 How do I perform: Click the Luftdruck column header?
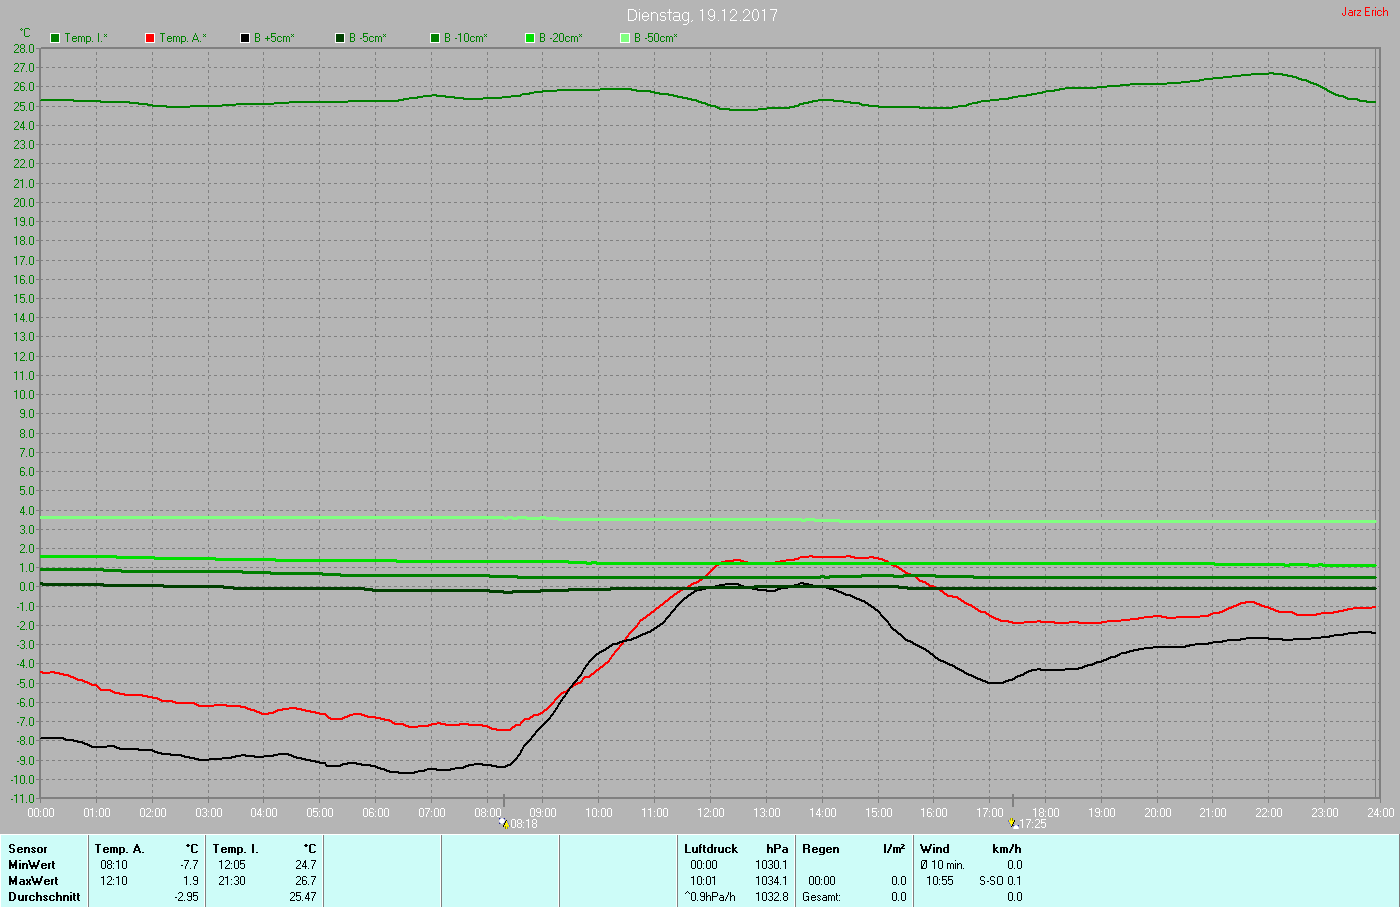[711, 849]
